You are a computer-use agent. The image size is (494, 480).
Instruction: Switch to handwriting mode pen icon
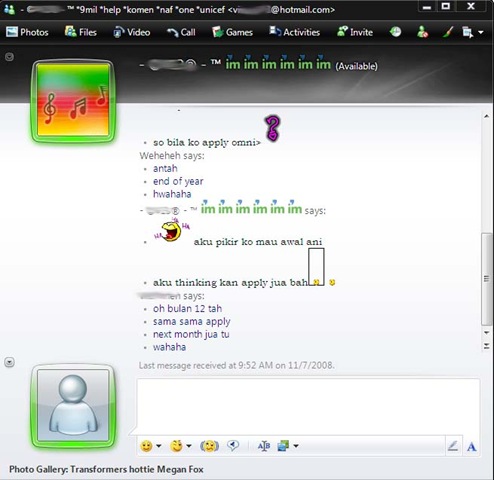tap(453, 446)
